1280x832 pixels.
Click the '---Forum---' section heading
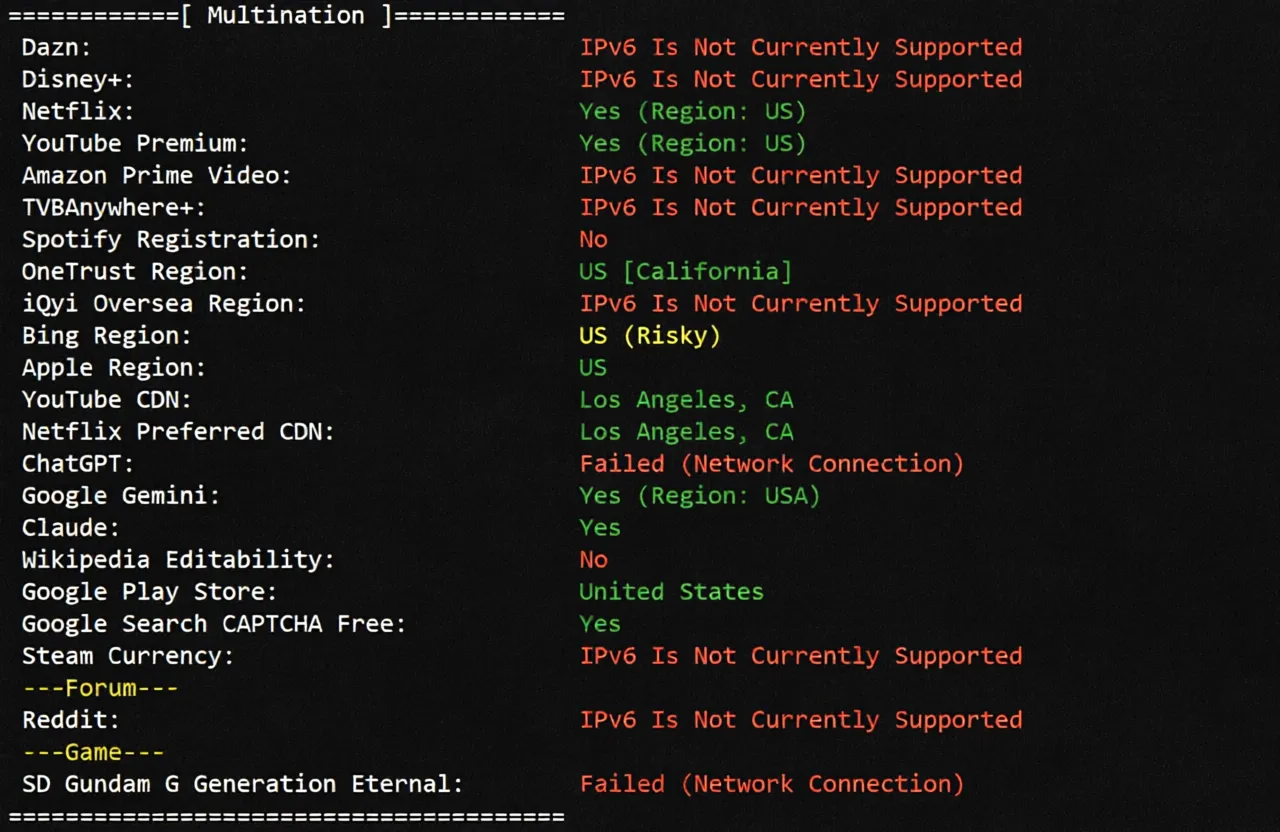[x=100, y=688]
